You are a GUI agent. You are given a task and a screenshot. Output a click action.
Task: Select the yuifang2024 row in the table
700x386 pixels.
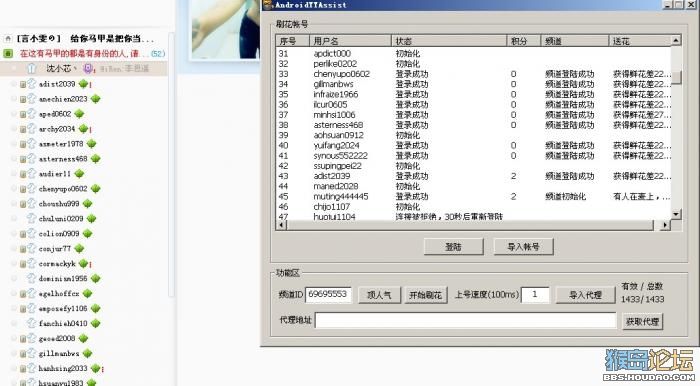pyautogui.click(x=473, y=145)
